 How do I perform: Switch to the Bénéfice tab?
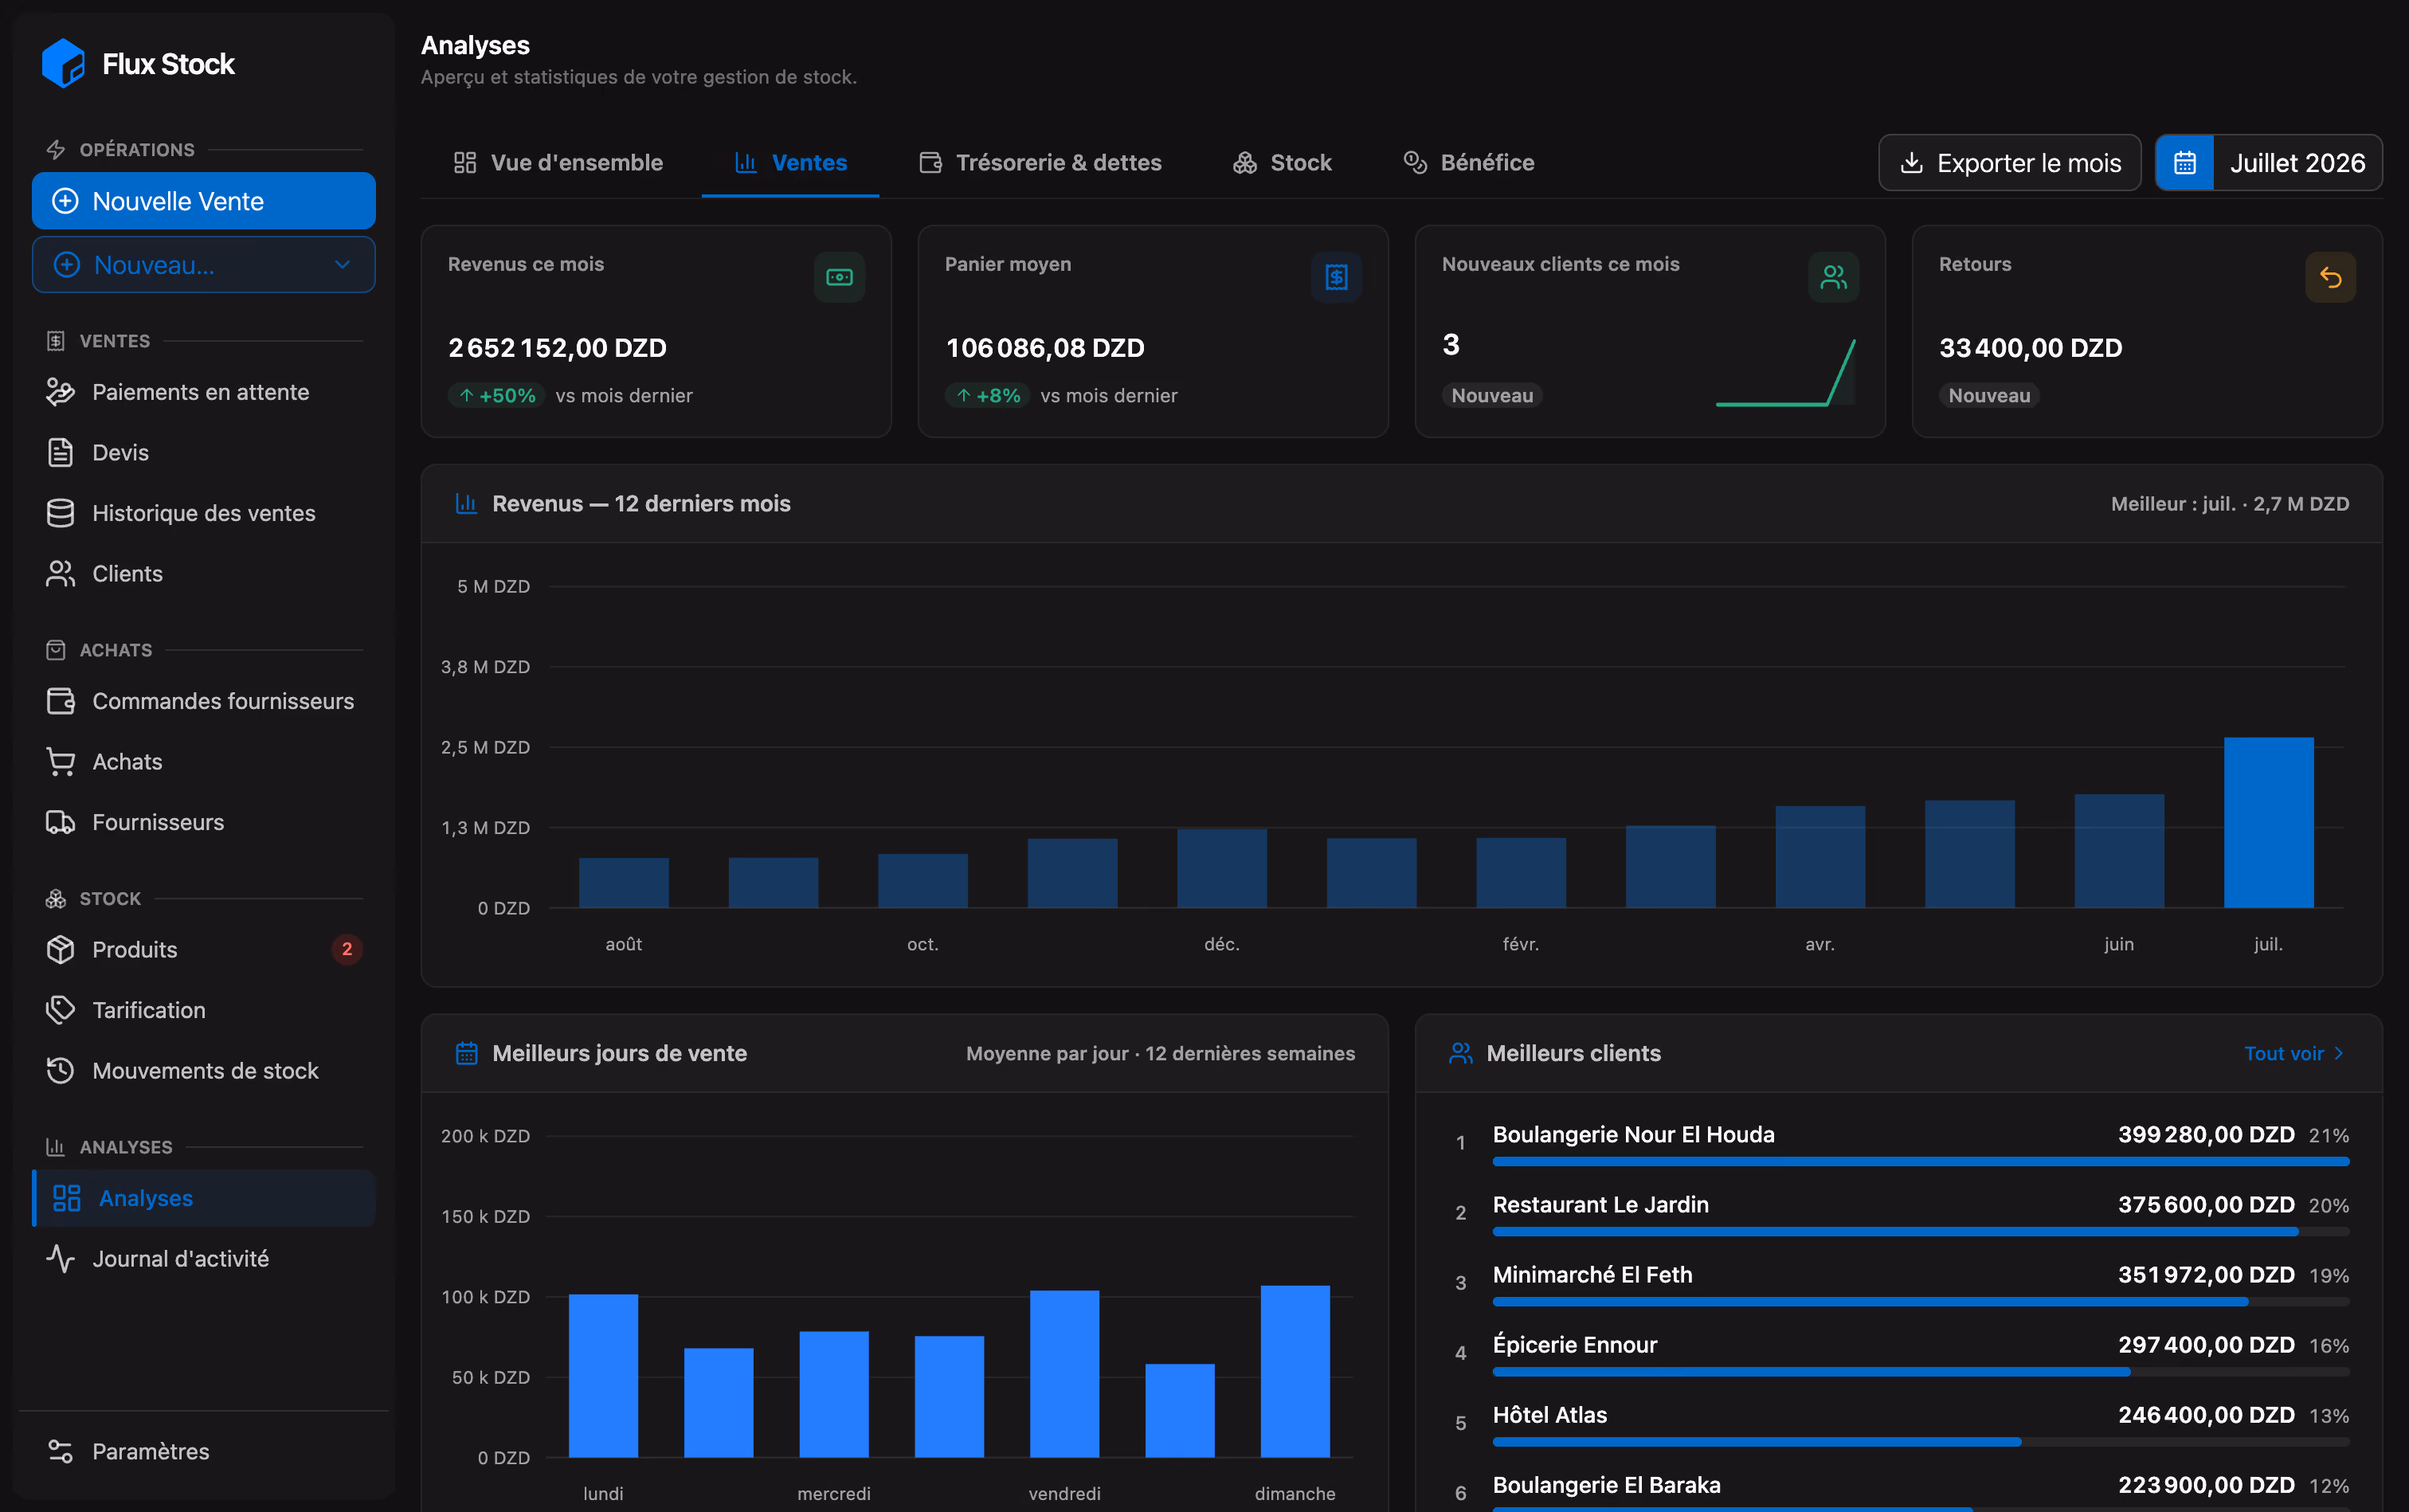pyautogui.click(x=1468, y=163)
